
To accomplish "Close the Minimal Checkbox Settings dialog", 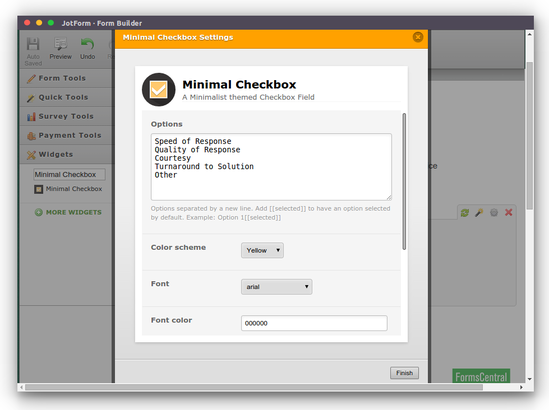I will pyautogui.click(x=418, y=37).
